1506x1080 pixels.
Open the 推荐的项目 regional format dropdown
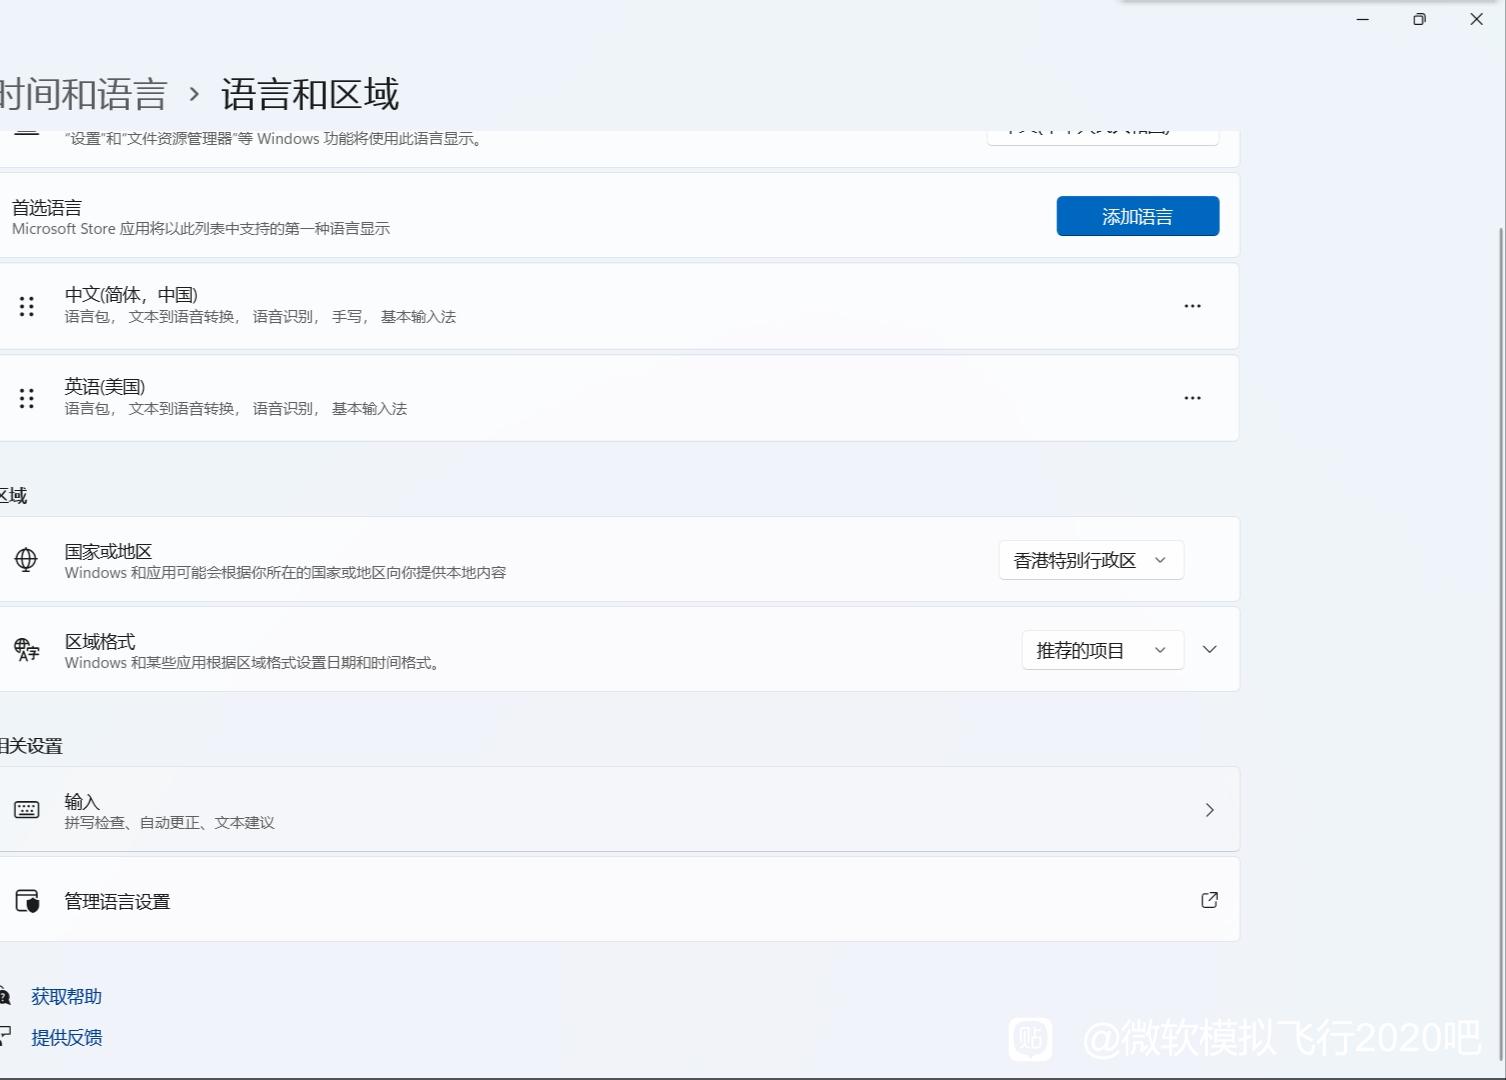(x=1102, y=650)
